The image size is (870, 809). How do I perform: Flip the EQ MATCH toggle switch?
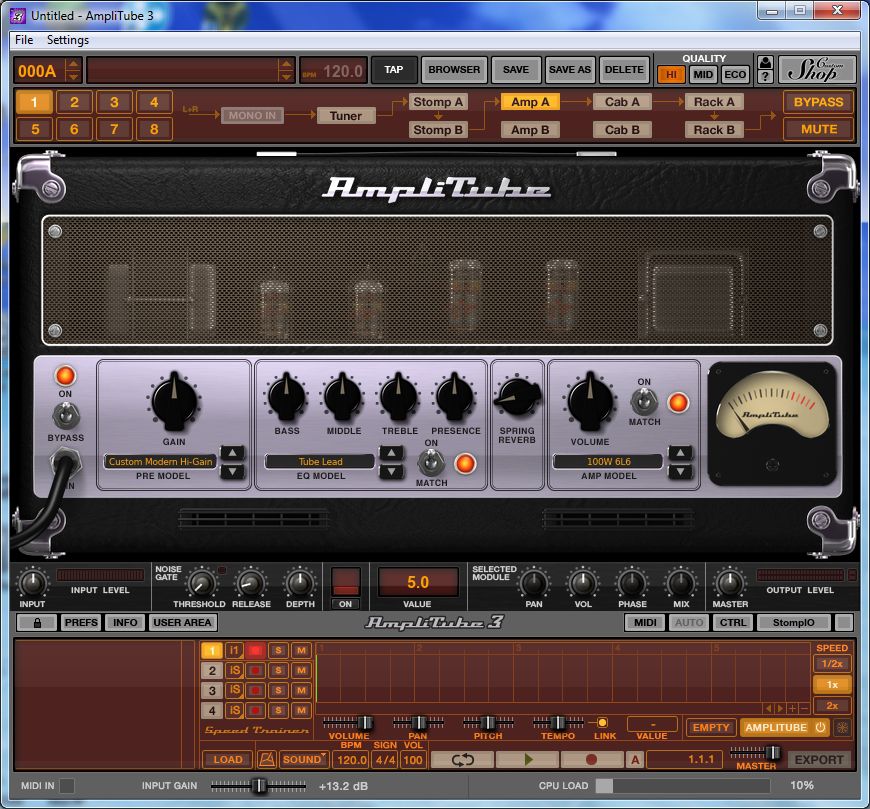(x=431, y=462)
